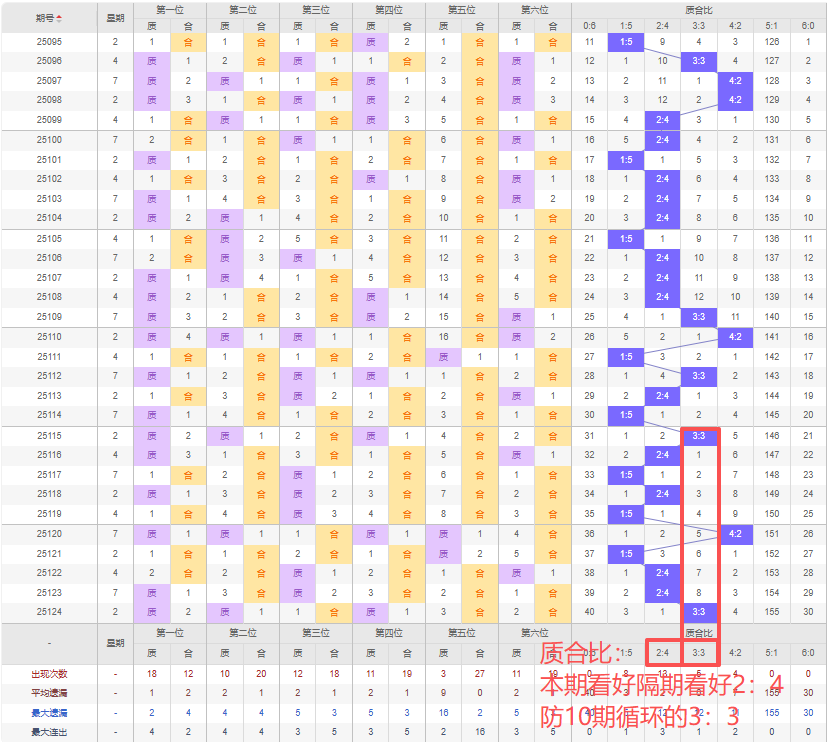Click the top 第一位 column group header
827x742 pixels.
coord(170,10)
